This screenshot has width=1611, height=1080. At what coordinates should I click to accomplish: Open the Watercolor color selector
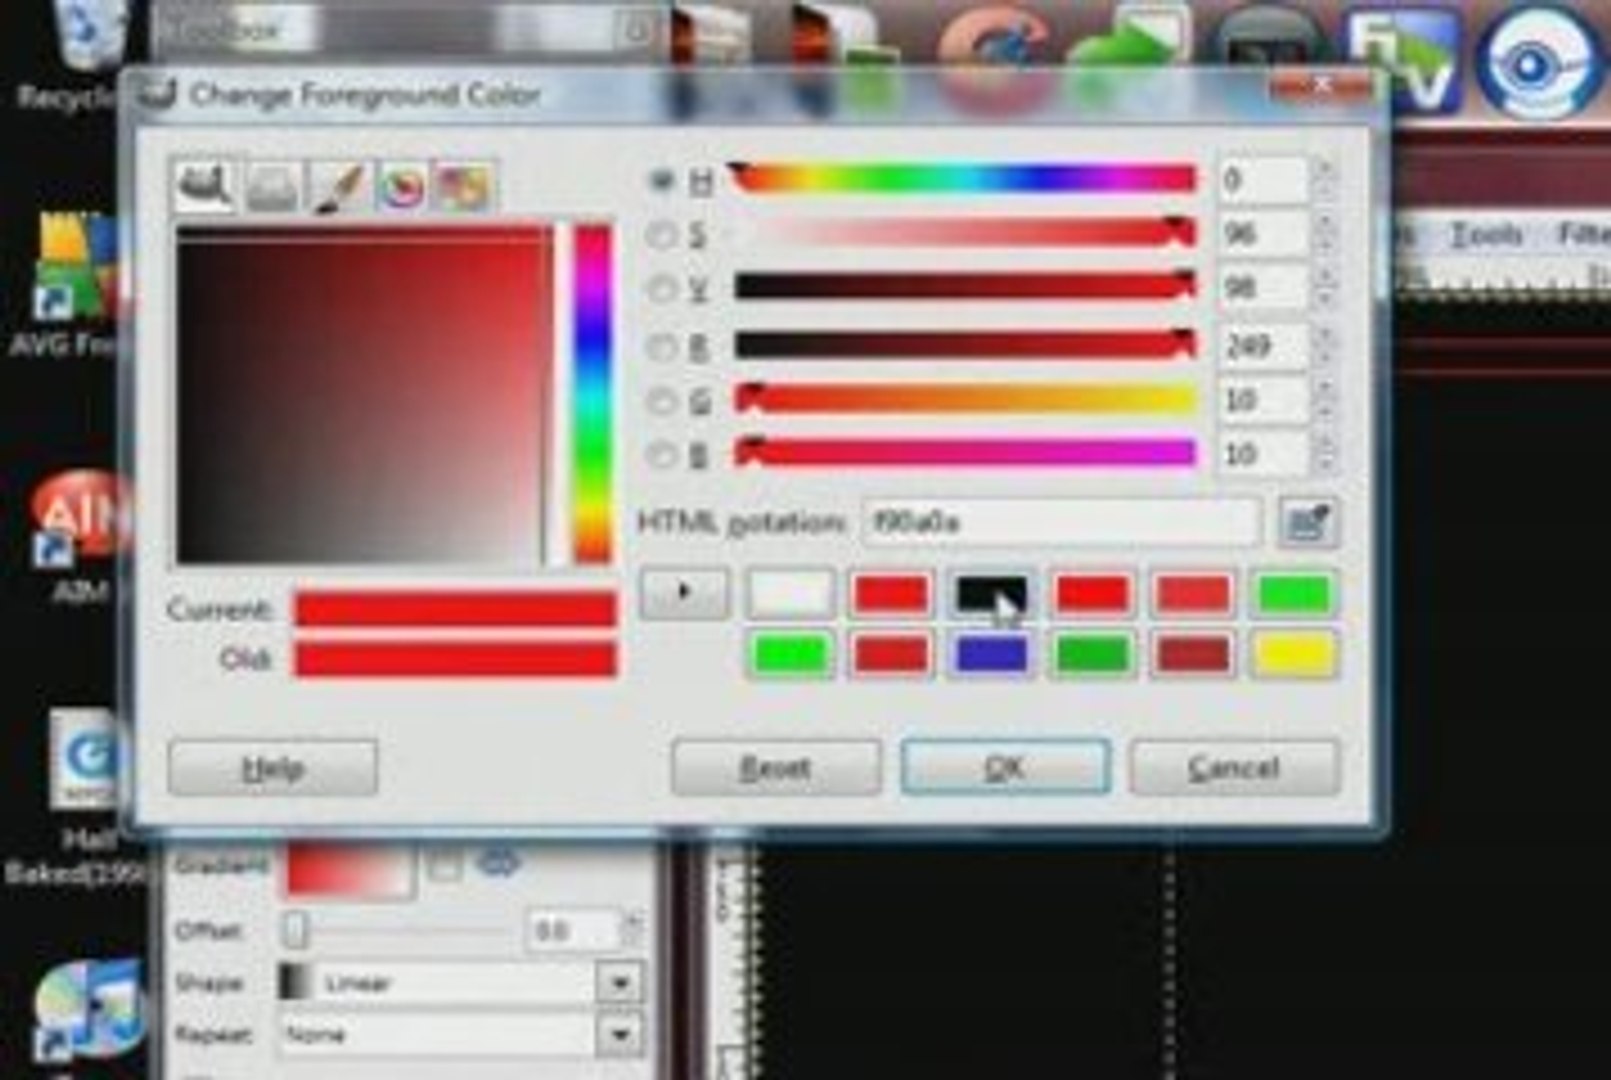[x=335, y=183]
